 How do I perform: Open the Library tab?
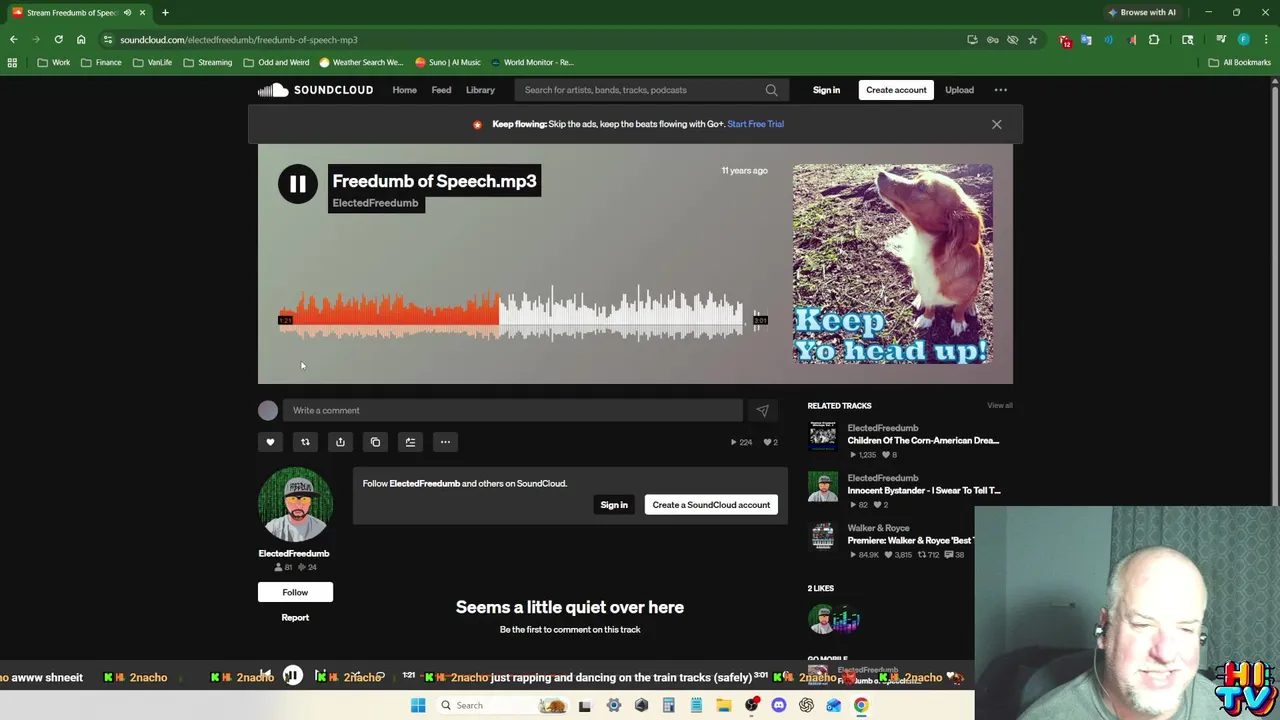click(x=480, y=90)
